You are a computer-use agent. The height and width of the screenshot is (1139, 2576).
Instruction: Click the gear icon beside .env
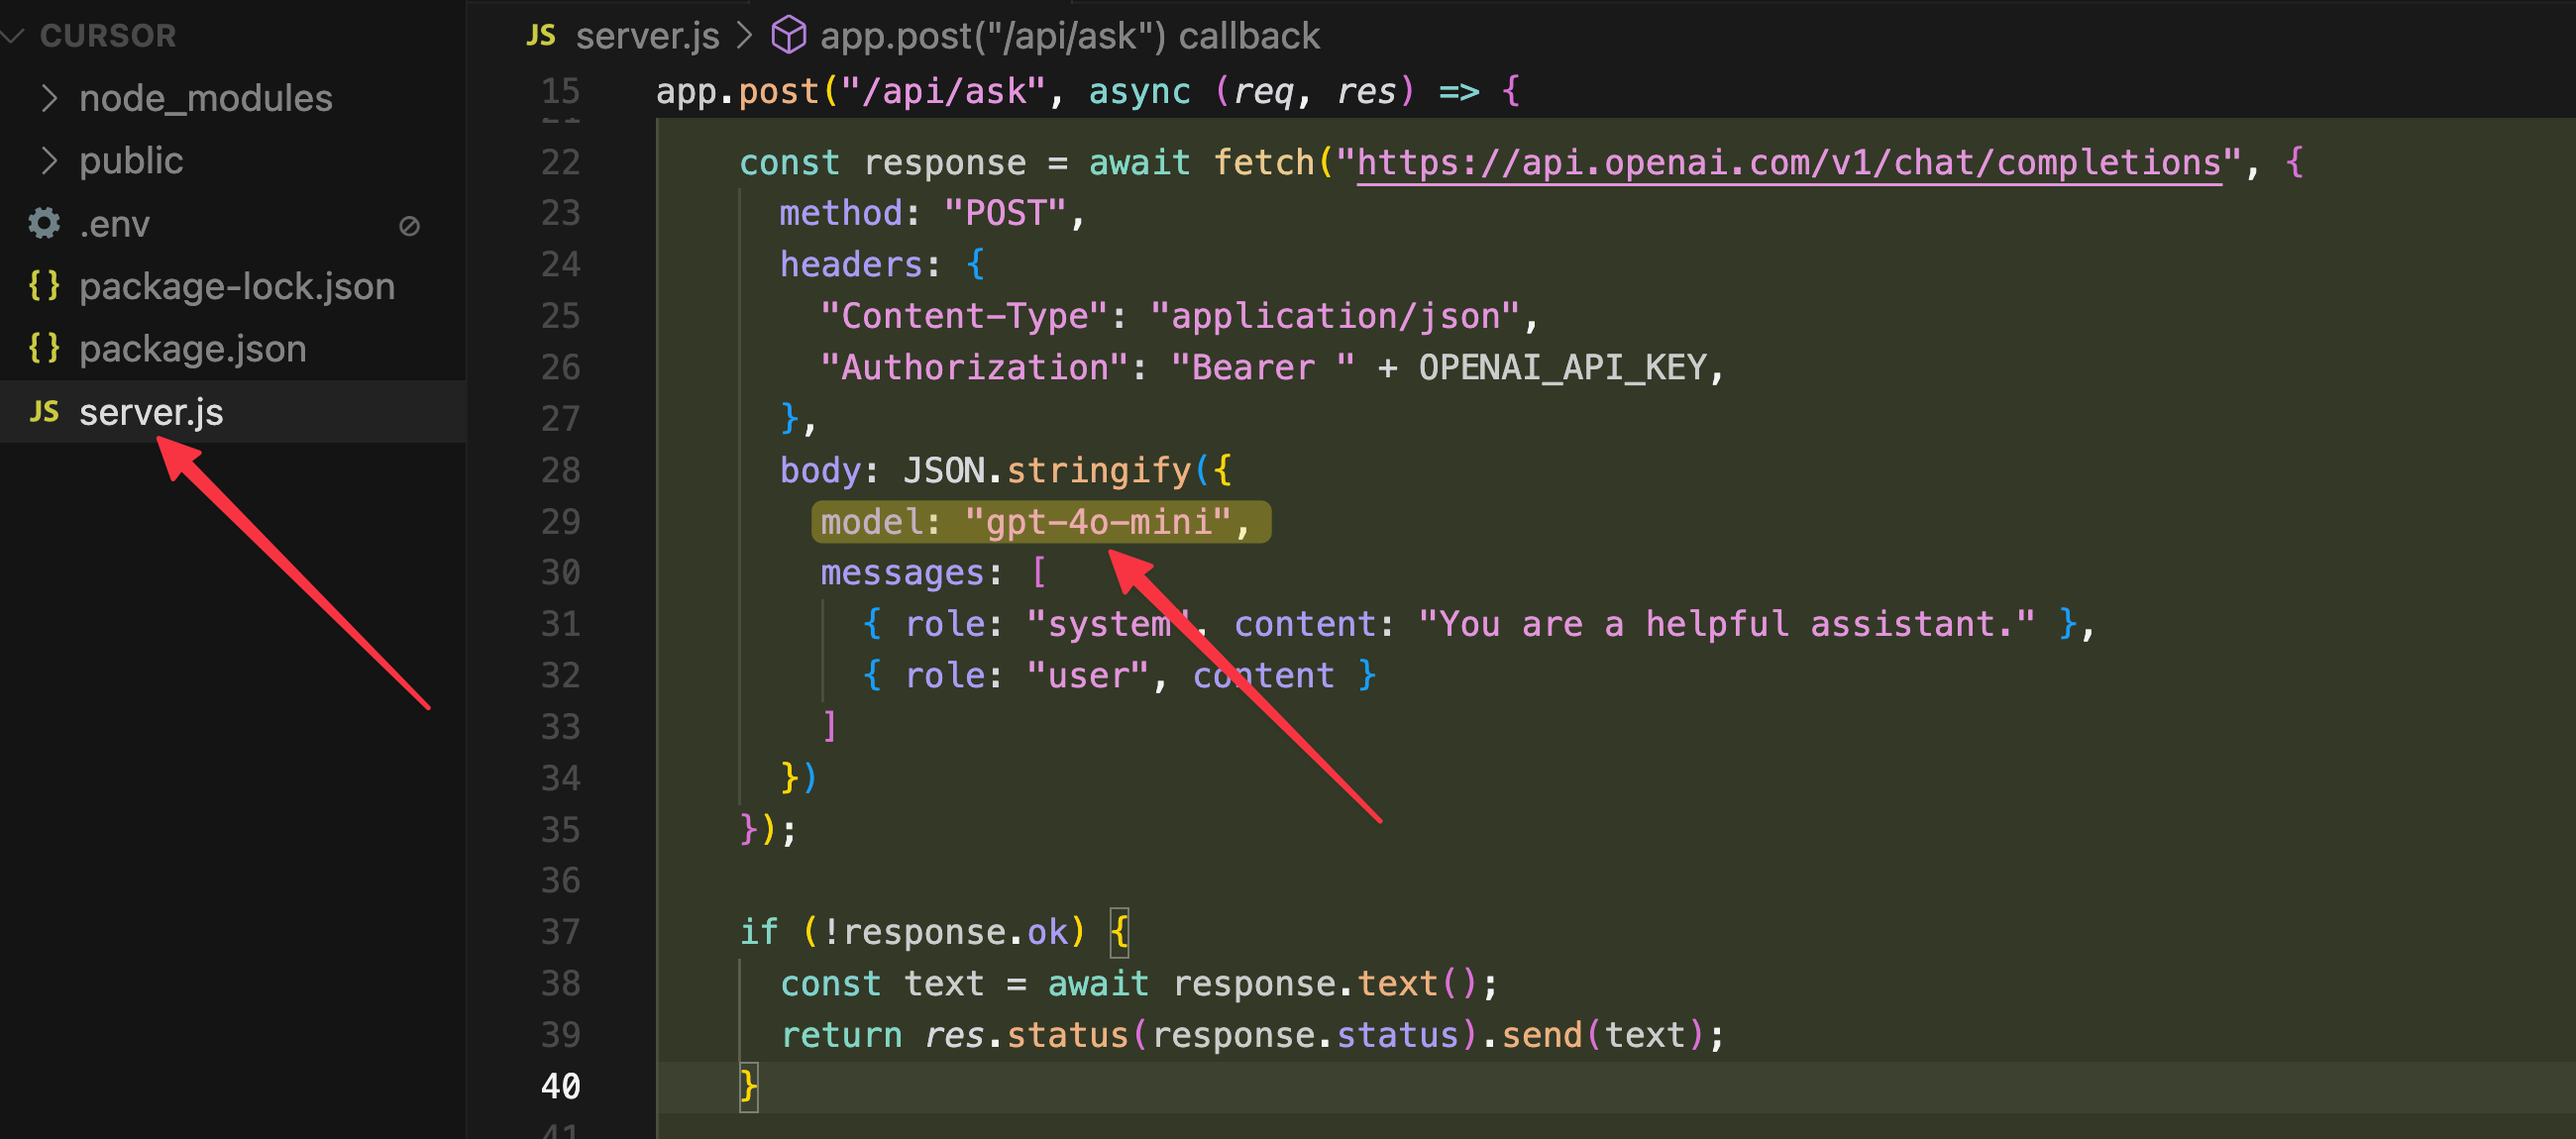coord(44,223)
